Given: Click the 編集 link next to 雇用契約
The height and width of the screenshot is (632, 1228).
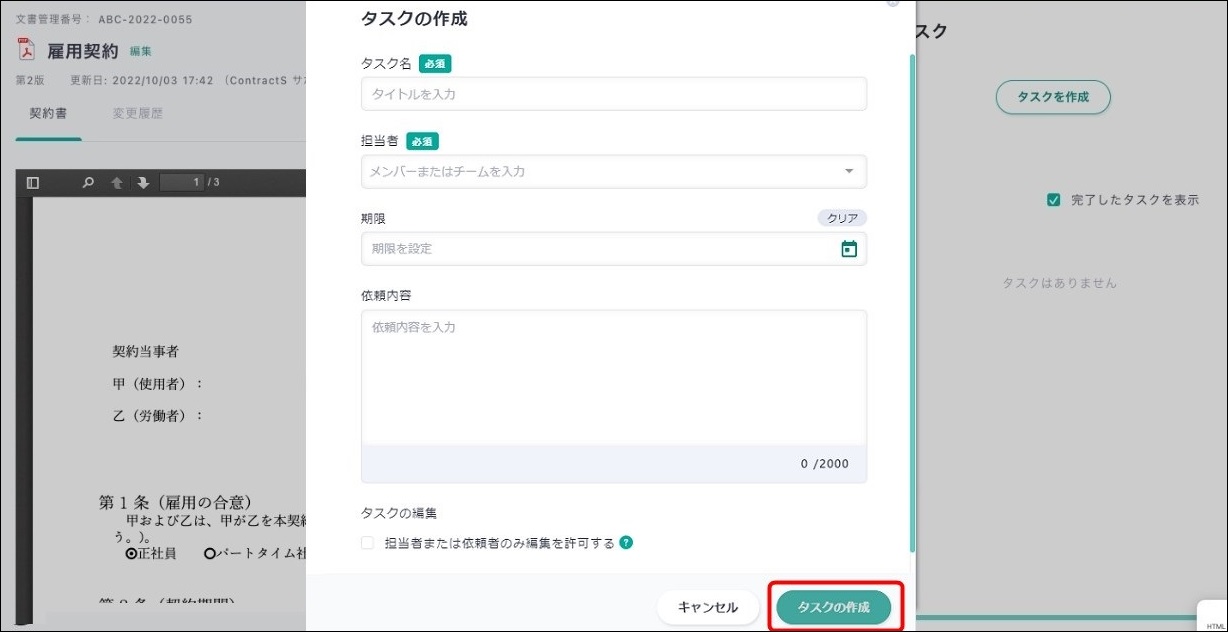Looking at the screenshot, I should pos(140,51).
